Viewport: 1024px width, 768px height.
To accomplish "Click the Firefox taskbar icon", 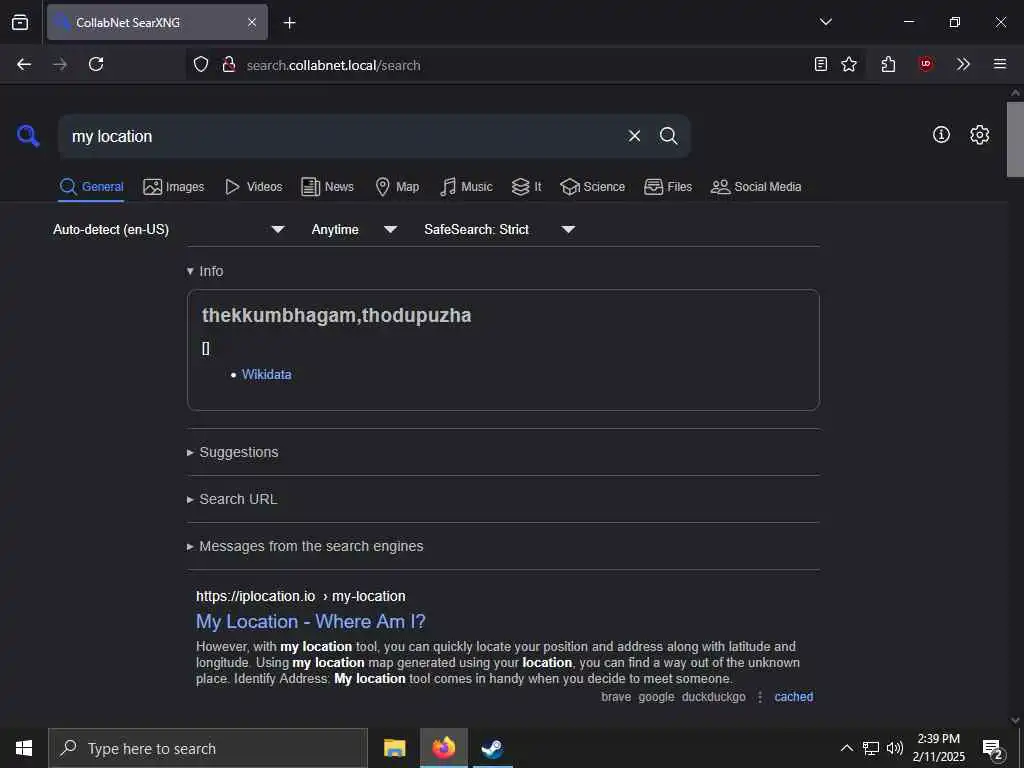I will pos(443,748).
